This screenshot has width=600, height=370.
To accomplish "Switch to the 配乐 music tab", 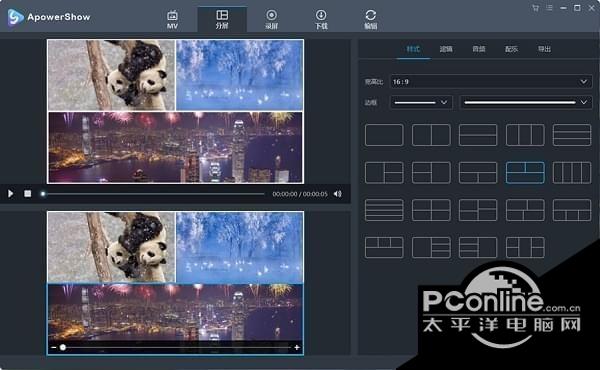I will (512, 49).
